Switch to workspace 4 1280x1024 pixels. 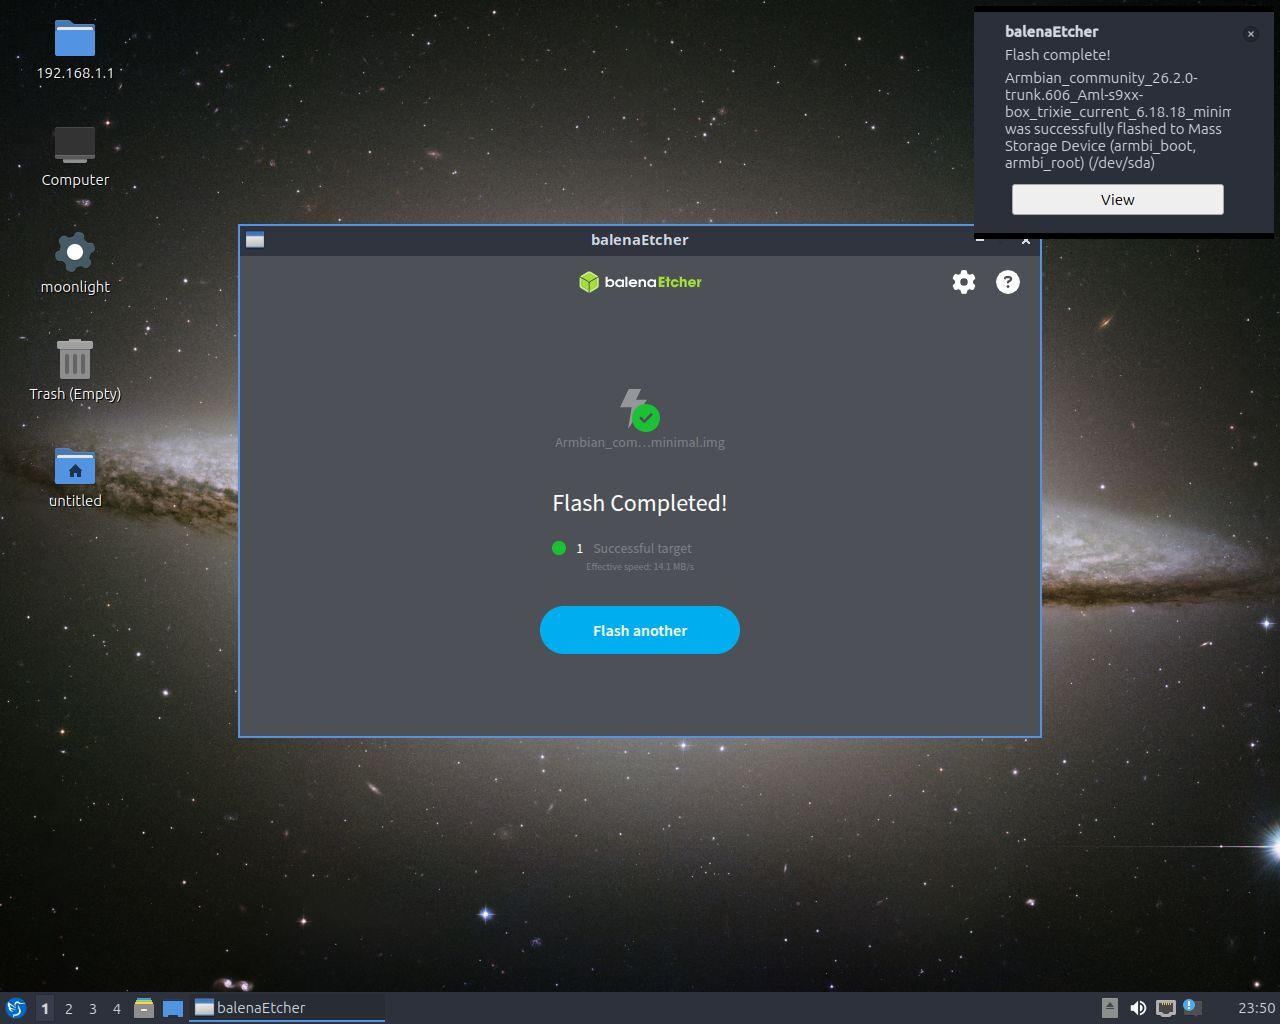(117, 1008)
